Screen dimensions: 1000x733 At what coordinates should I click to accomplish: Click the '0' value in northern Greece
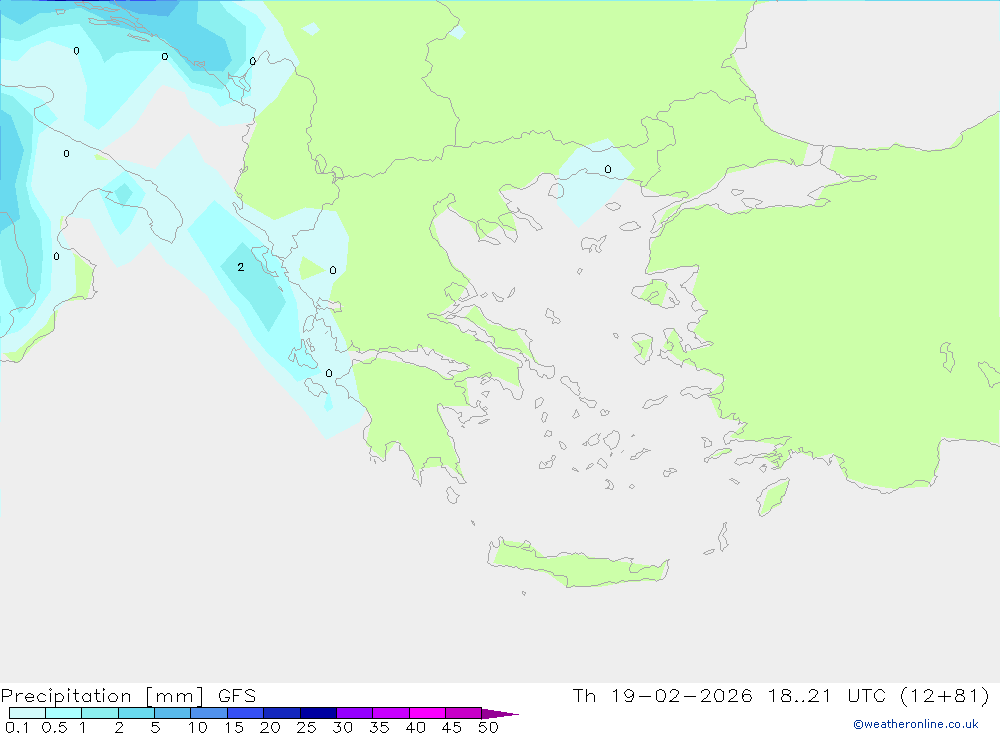(x=608, y=169)
